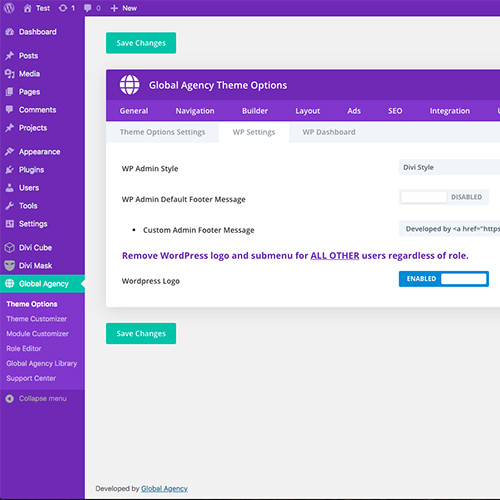Screen dimensions: 500x500
Task: Click the Posts pin icon
Action: [x=10, y=56]
